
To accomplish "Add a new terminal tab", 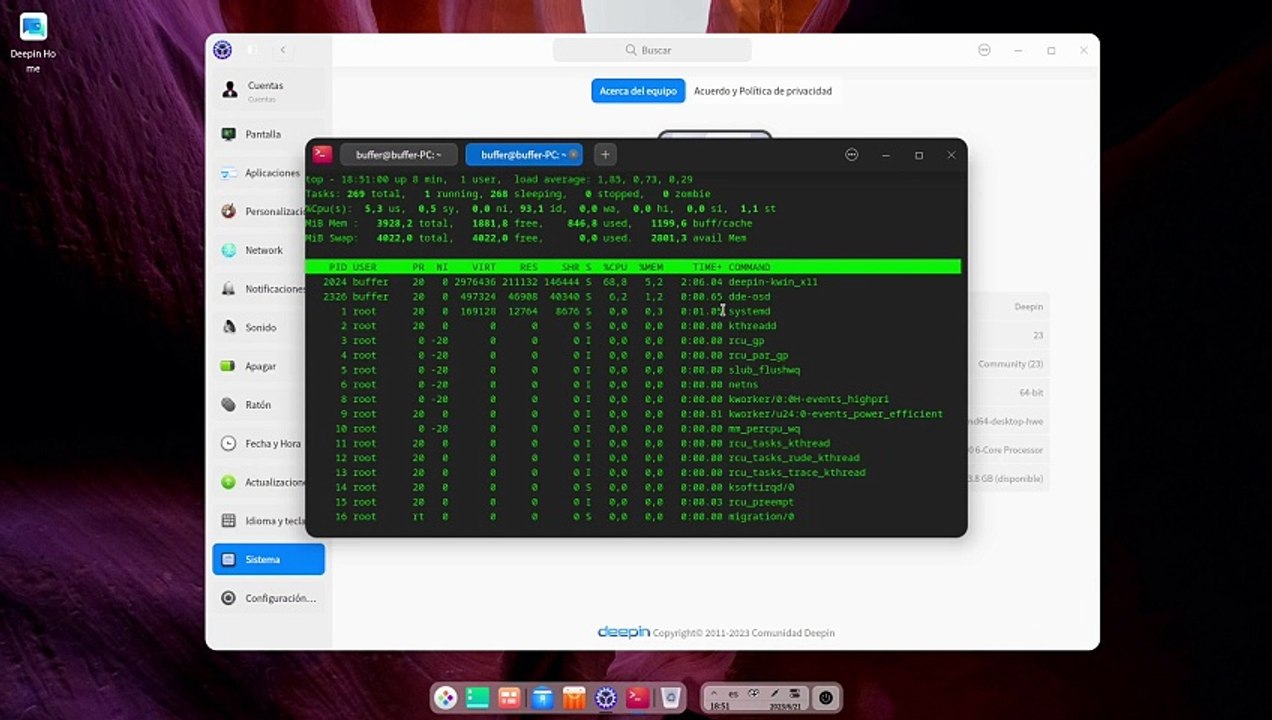I will click(x=605, y=154).
